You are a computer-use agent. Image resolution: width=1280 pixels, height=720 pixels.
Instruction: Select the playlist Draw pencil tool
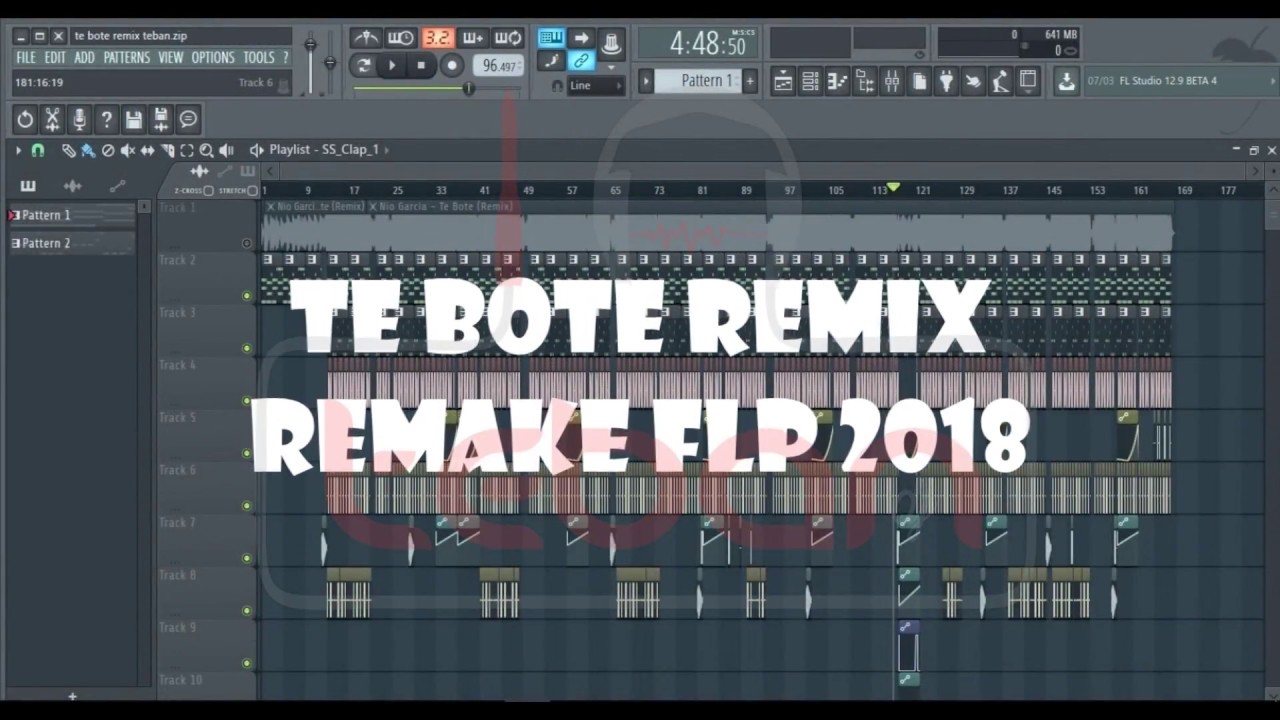pos(68,150)
